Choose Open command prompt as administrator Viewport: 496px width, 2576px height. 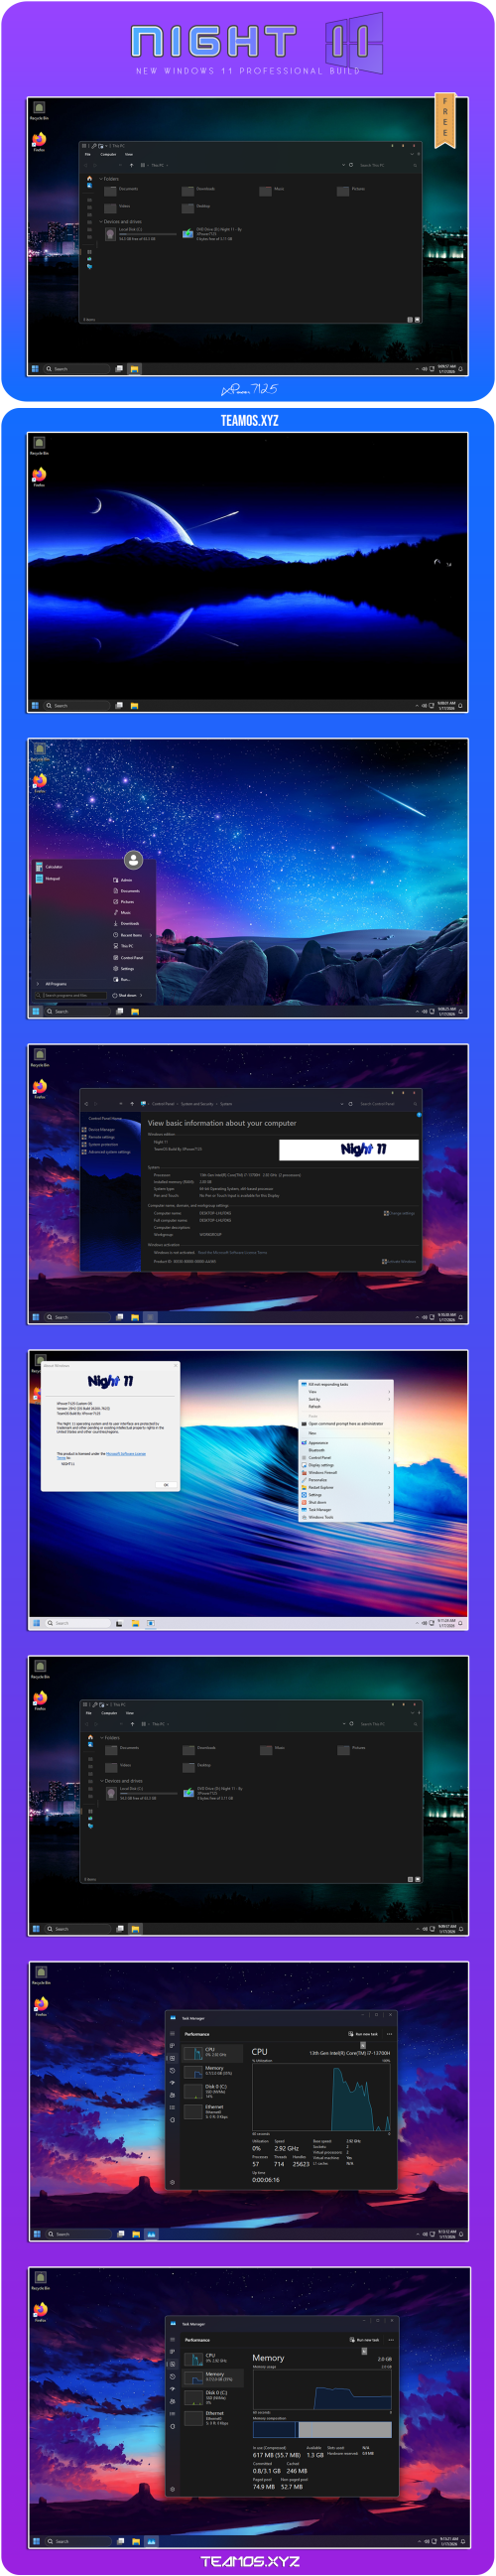[x=346, y=1423]
